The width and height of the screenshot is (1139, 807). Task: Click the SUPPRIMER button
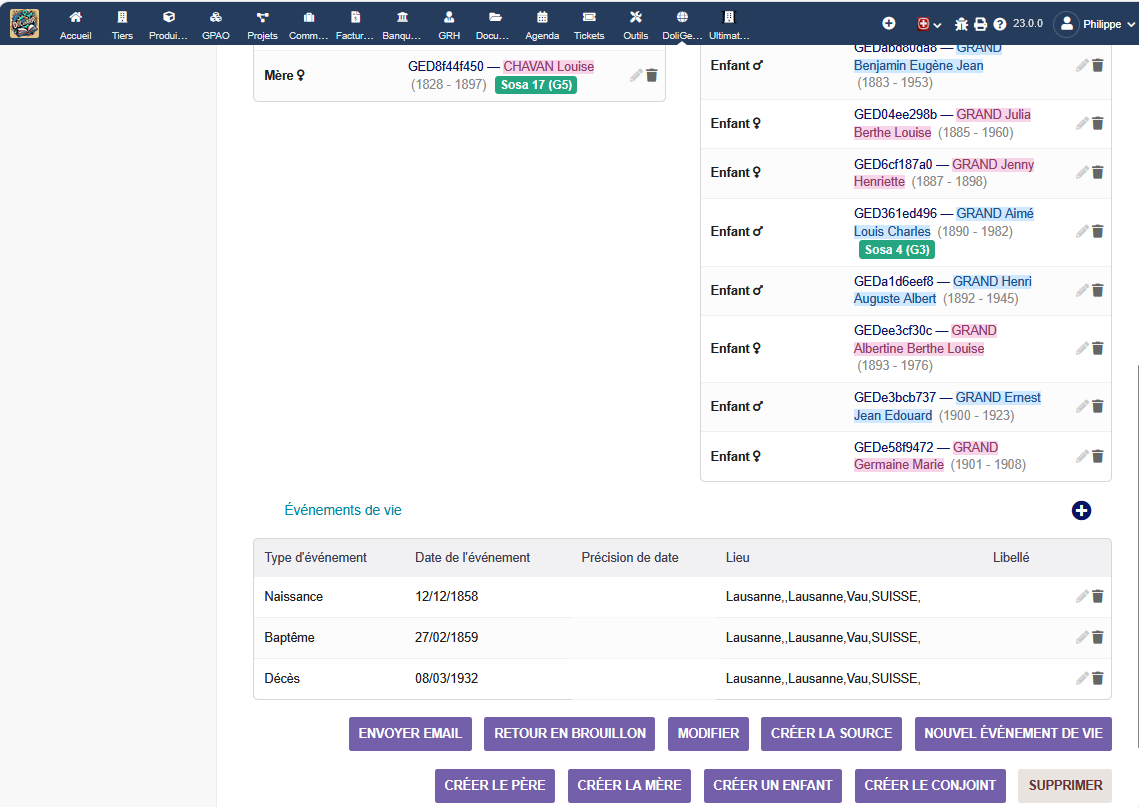point(1065,785)
